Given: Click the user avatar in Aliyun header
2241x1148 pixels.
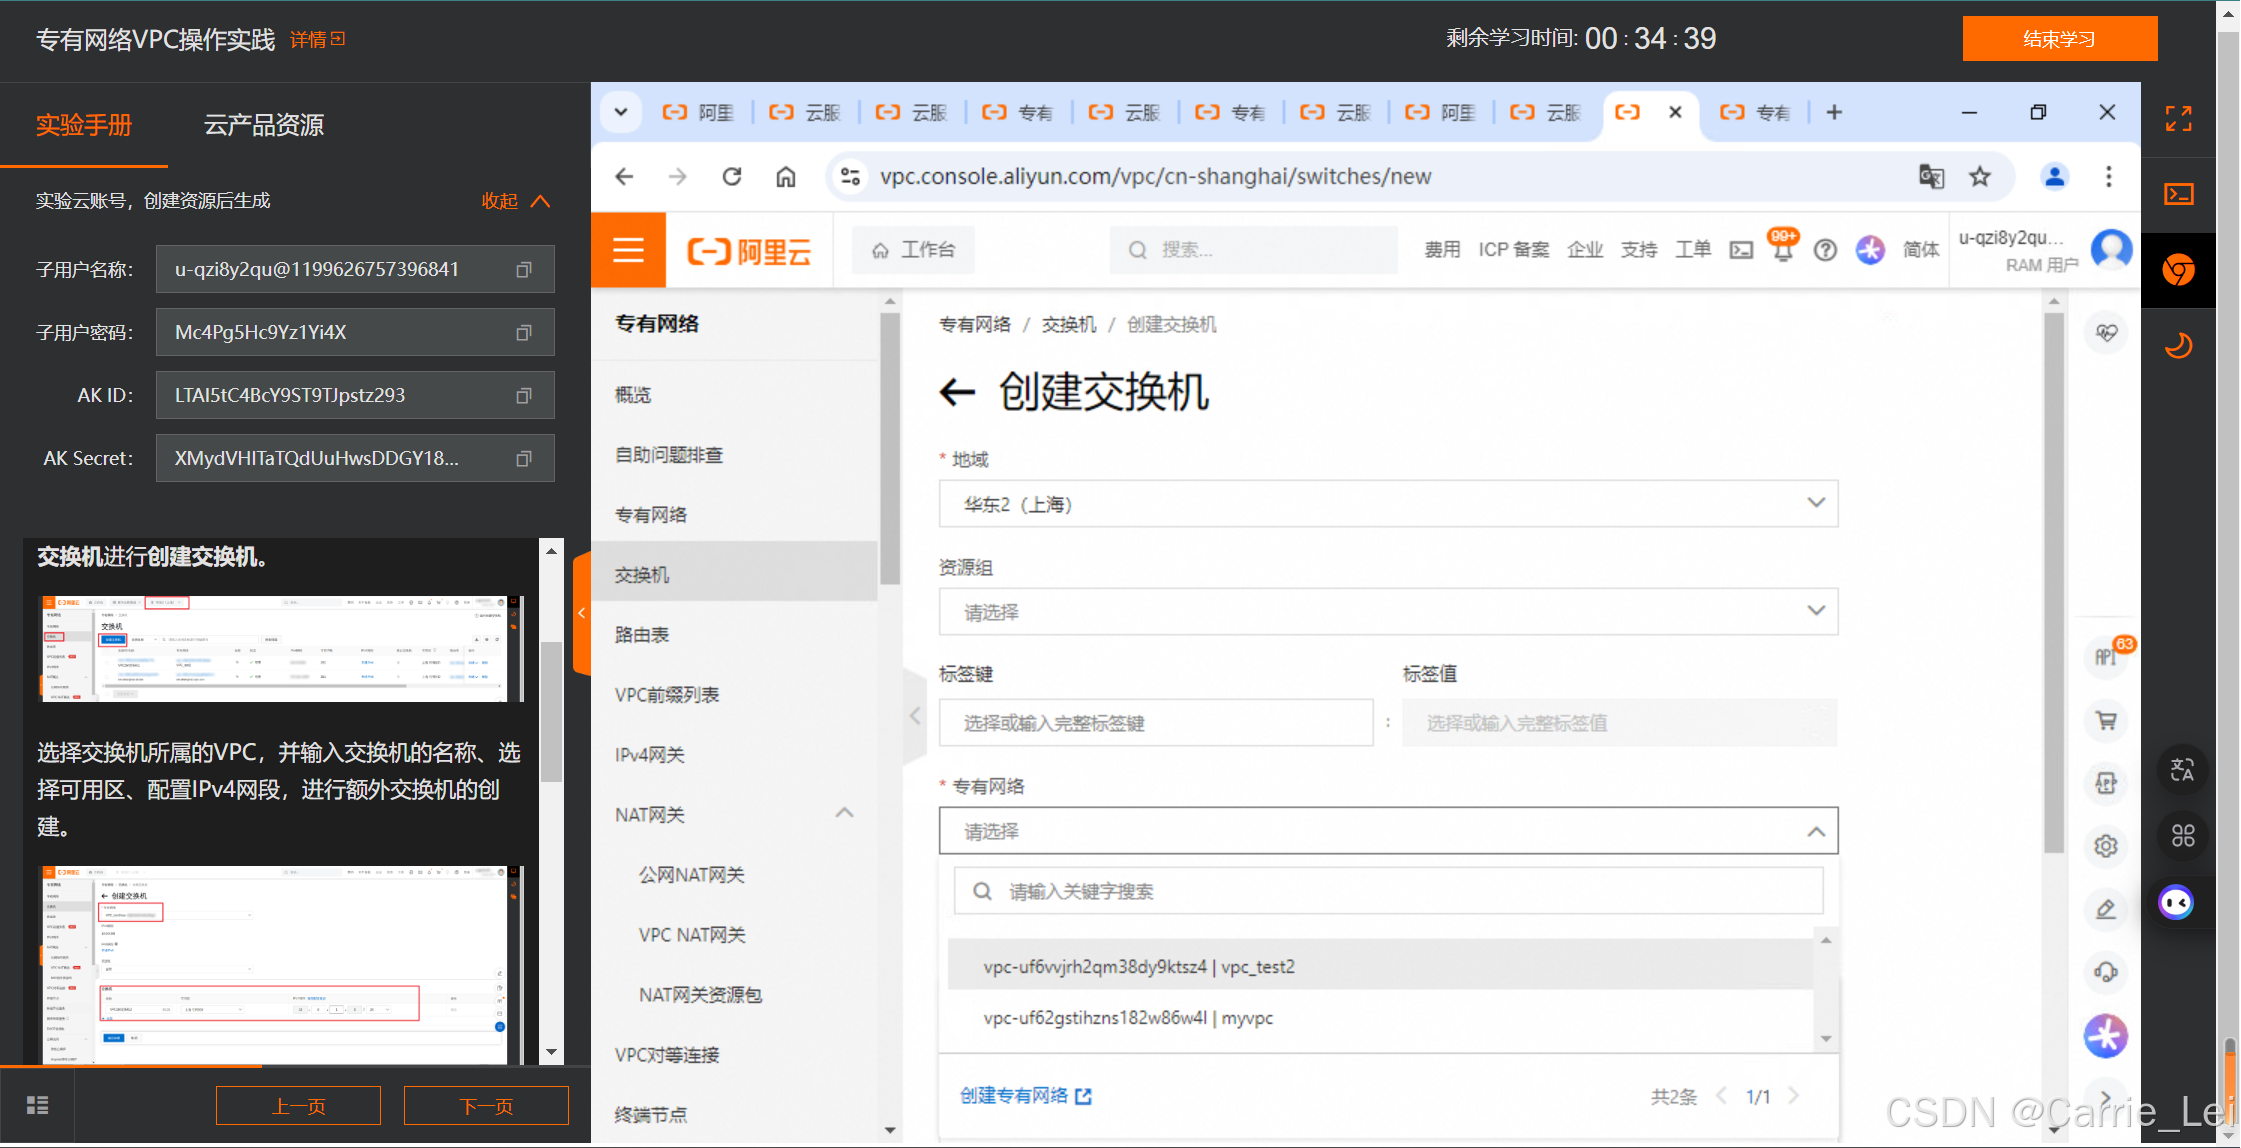Looking at the screenshot, I should [2111, 250].
